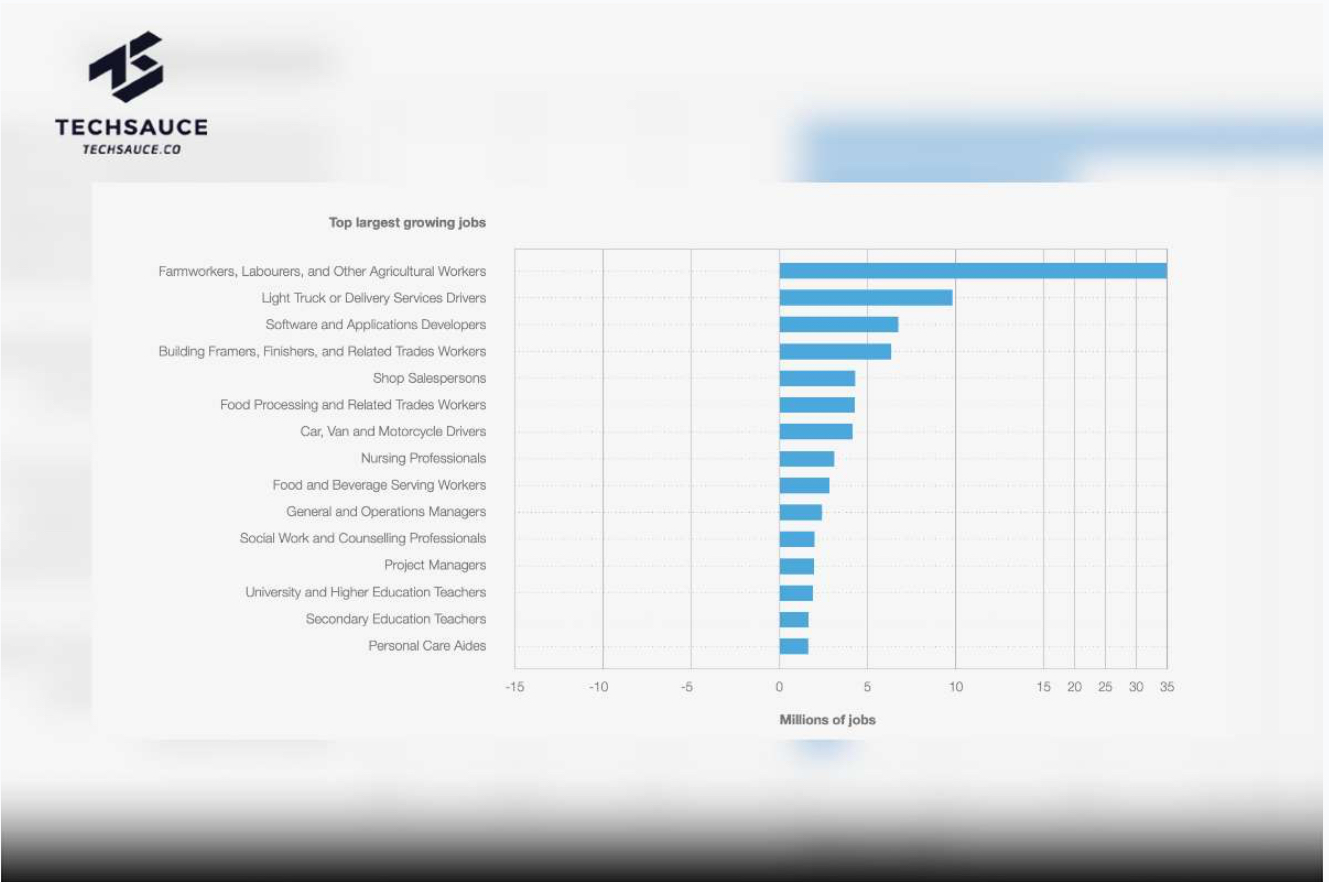Click the bold TECHSAUCE brand name
Screen dimensions: 1329x882
click(131, 127)
